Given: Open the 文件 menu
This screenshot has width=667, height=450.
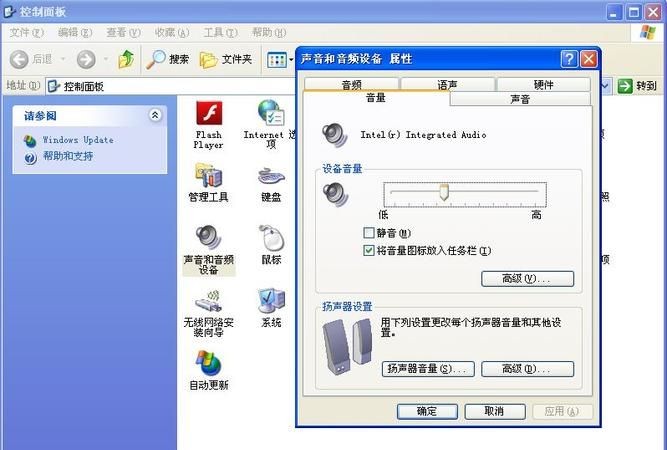Looking at the screenshot, I should click(26, 33).
